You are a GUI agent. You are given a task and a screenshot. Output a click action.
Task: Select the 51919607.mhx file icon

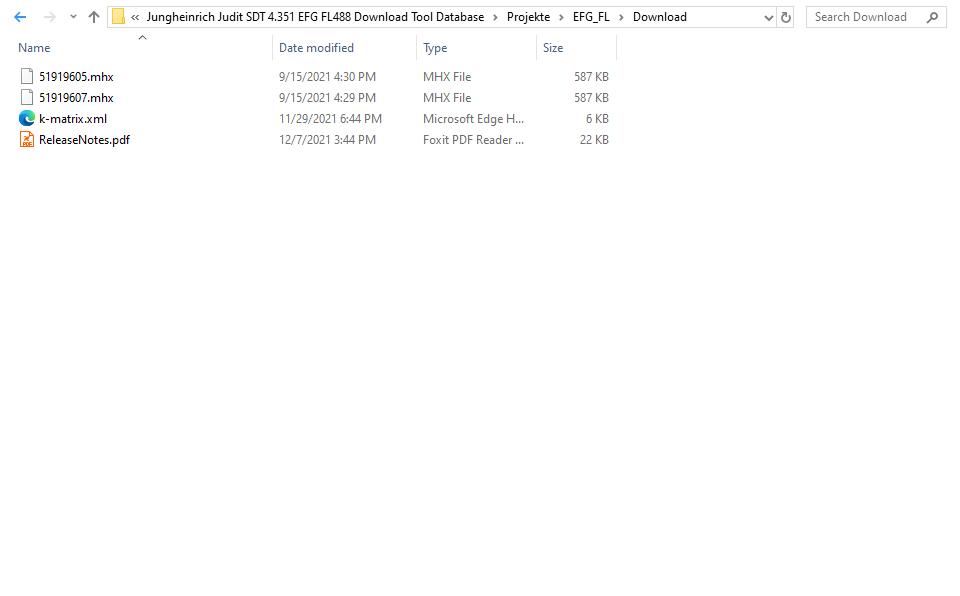click(x=26, y=97)
